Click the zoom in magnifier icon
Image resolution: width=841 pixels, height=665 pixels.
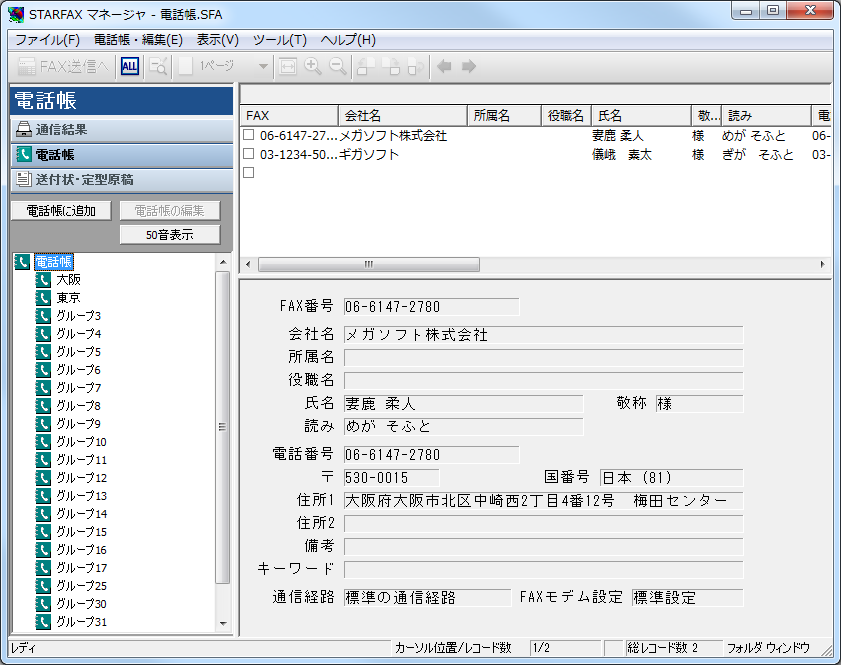click(313, 66)
